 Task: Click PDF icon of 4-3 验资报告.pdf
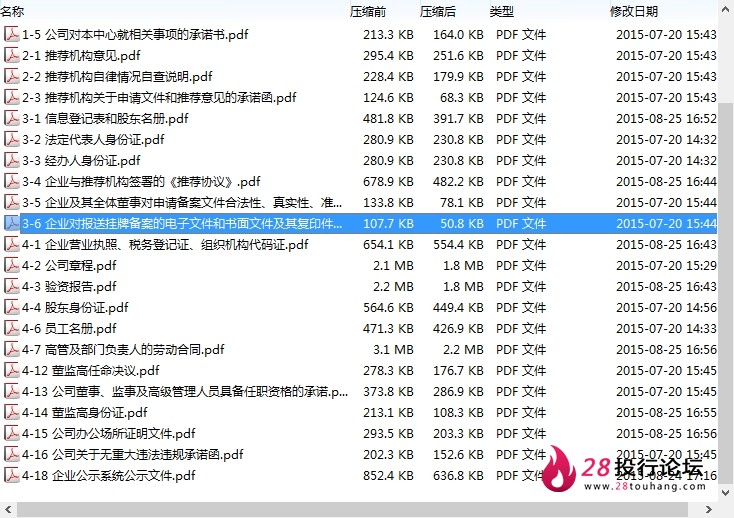pos(11,286)
